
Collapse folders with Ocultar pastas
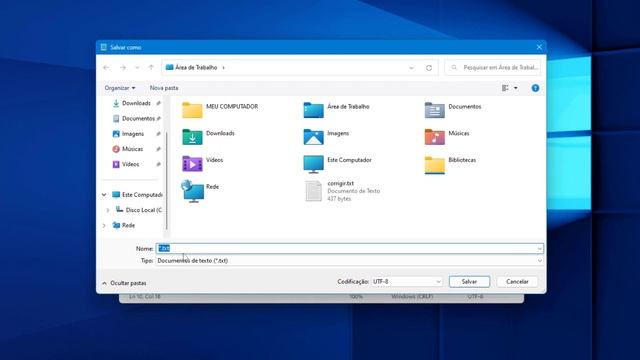tap(124, 283)
